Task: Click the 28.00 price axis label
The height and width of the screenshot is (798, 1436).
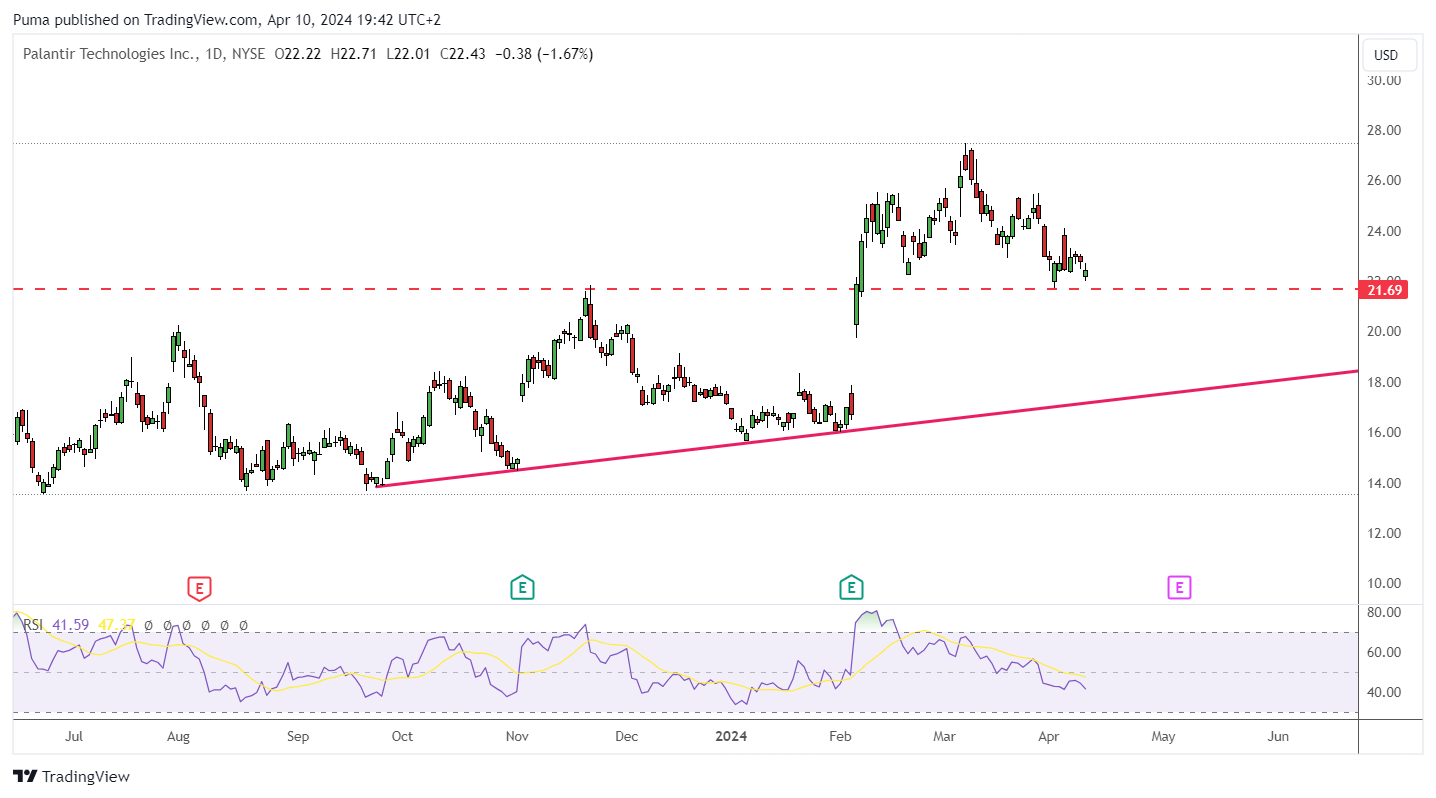Action: tap(1384, 131)
